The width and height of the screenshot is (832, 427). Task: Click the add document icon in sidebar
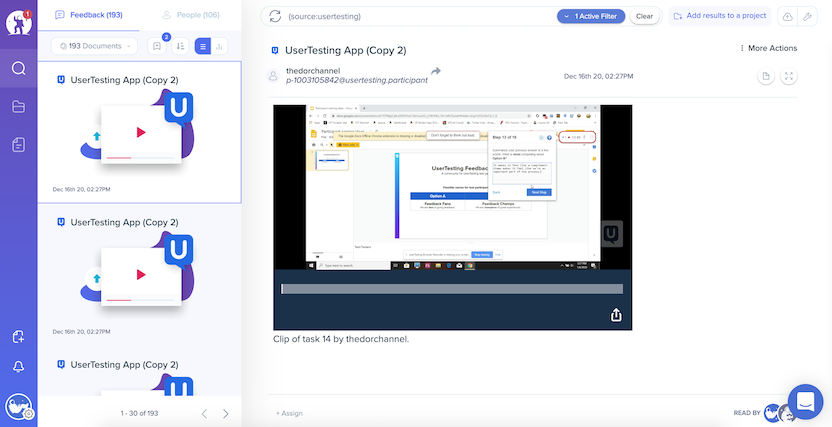tap(19, 336)
